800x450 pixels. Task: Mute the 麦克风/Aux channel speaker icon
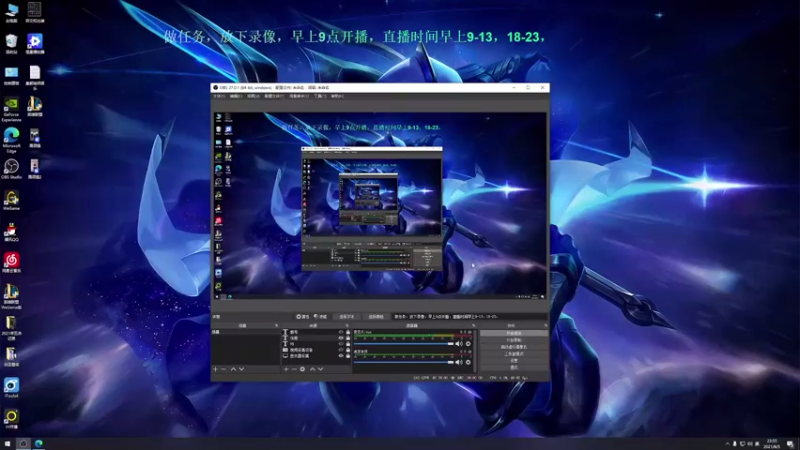[x=459, y=344]
